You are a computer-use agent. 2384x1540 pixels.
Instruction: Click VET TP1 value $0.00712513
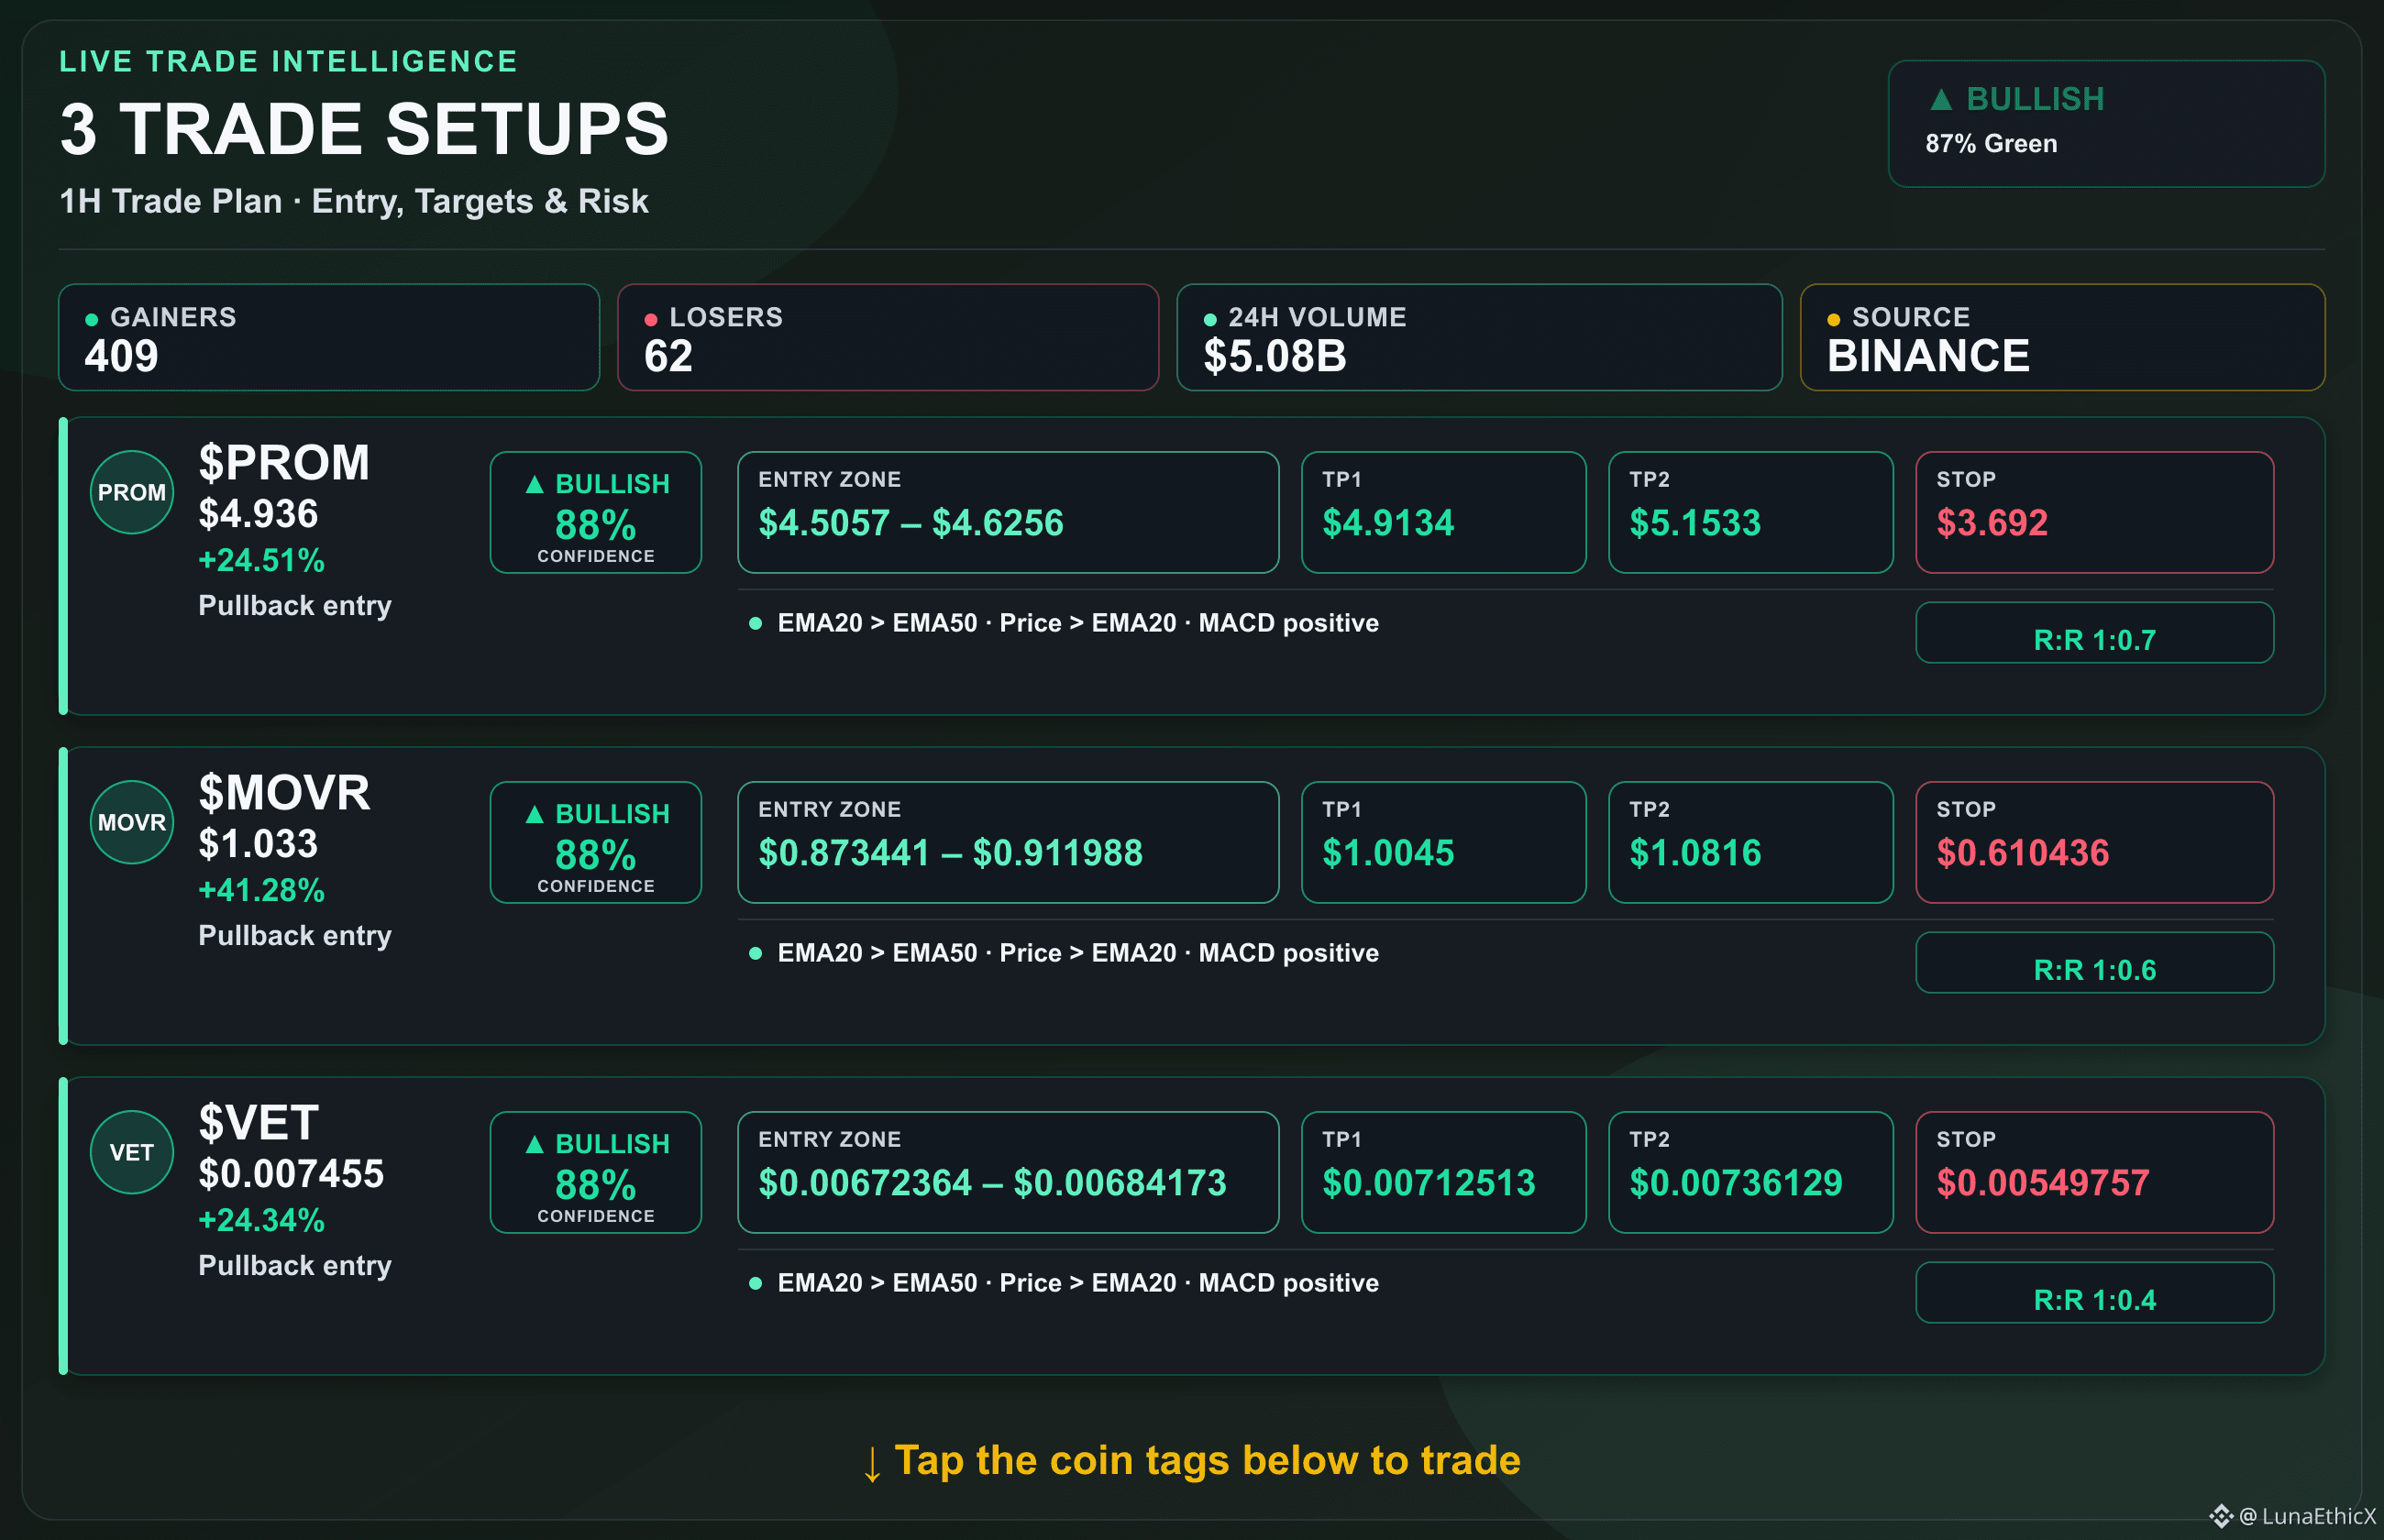click(x=1429, y=1183)
